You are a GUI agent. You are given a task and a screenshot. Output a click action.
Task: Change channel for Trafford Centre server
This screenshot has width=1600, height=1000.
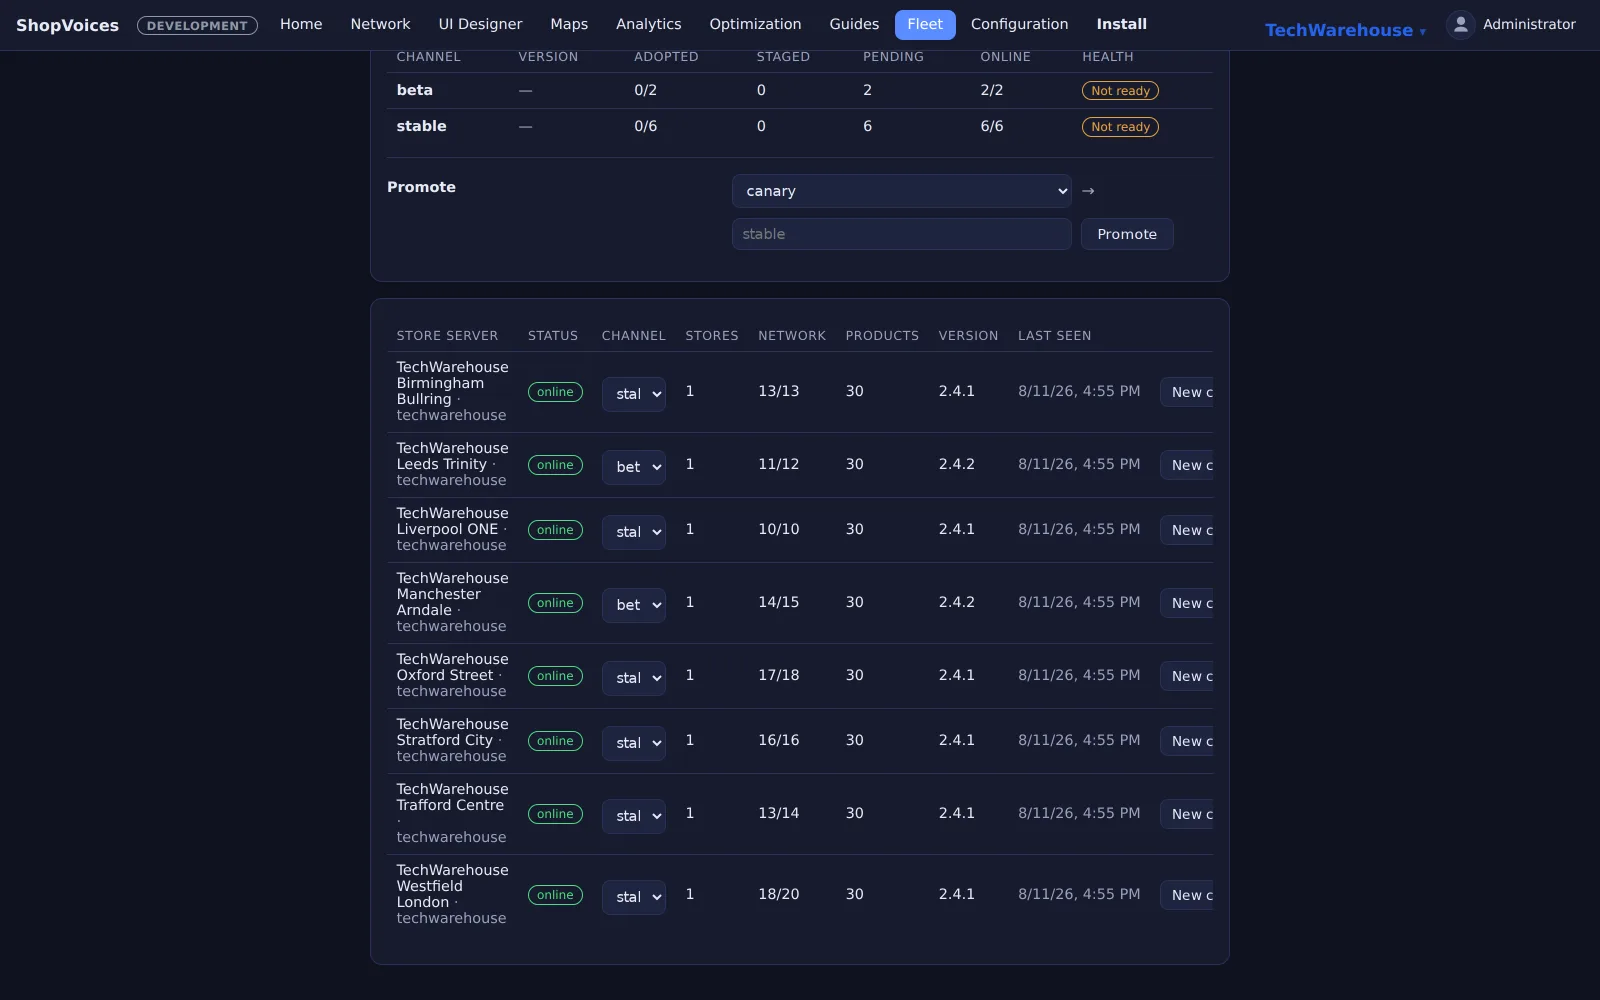pos(634,816)
